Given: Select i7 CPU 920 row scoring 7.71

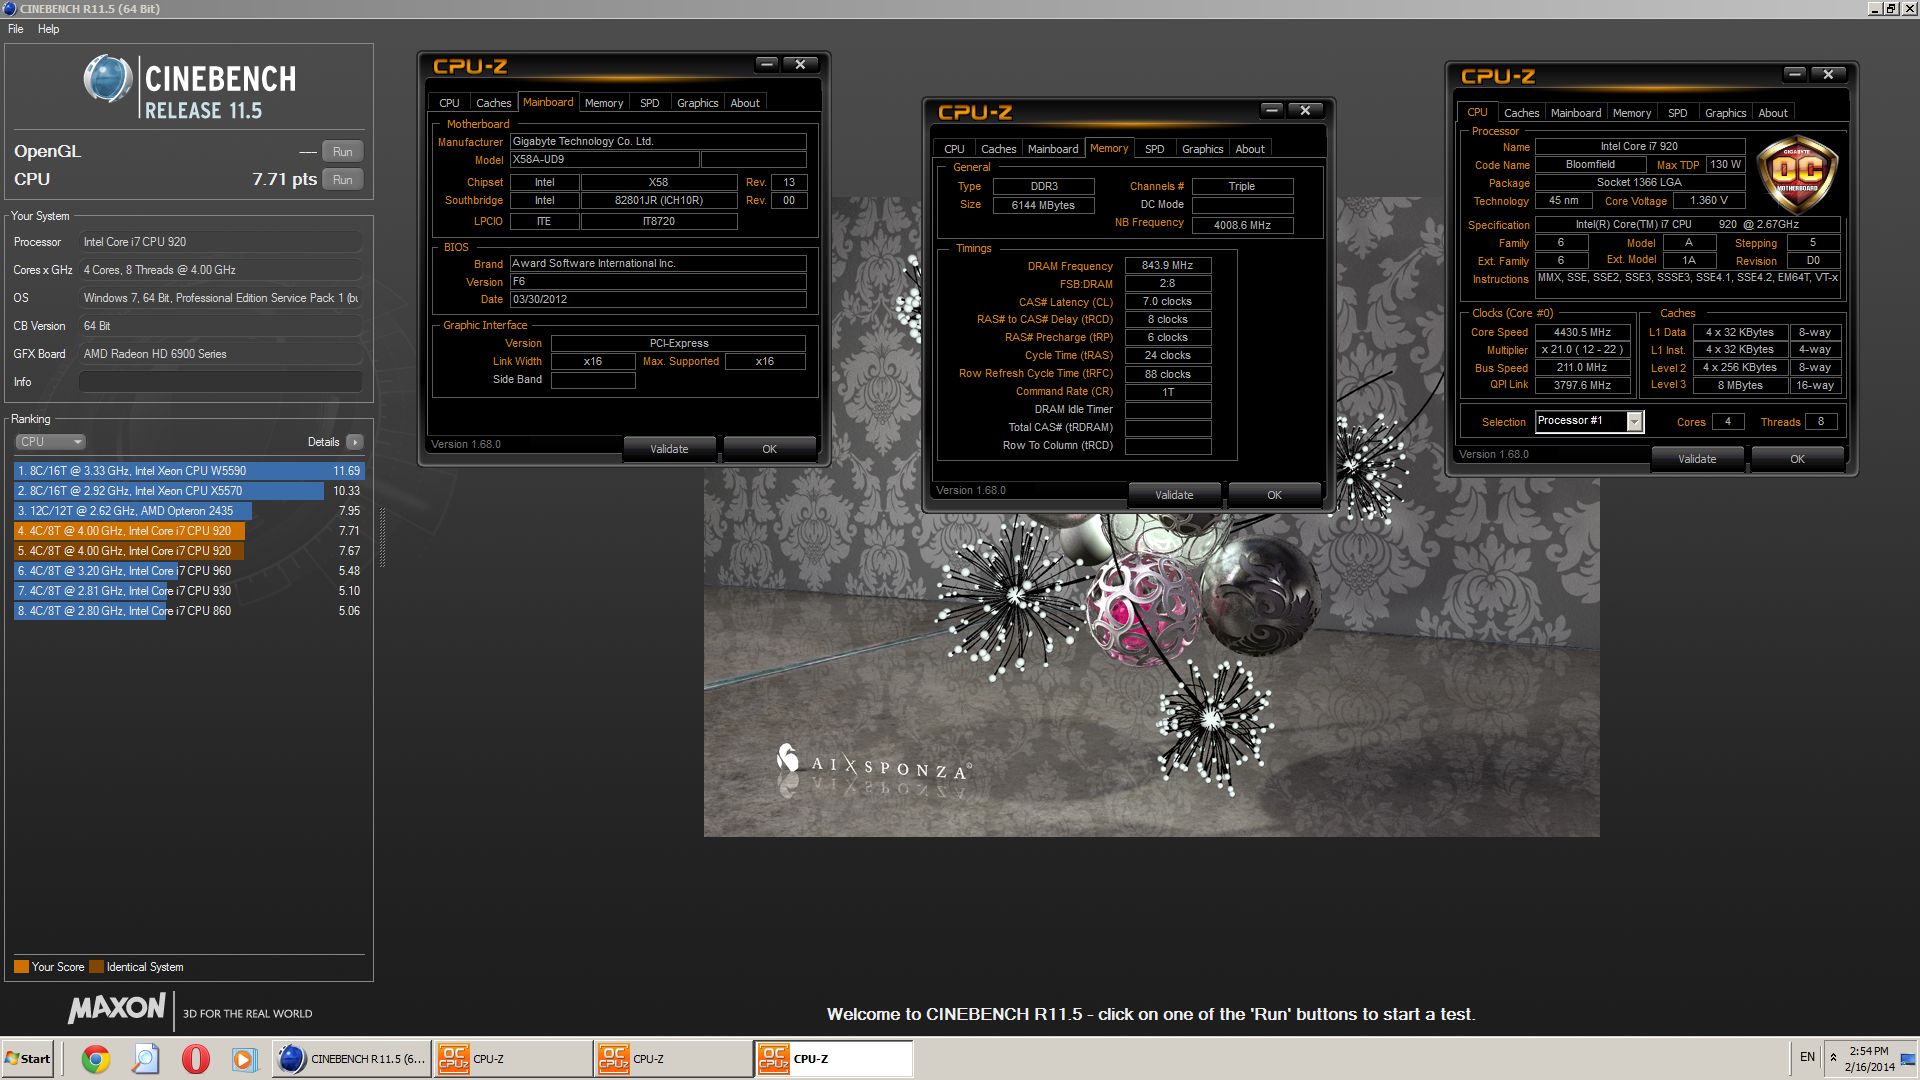Looking at the screenshot, I should (189, 531).
